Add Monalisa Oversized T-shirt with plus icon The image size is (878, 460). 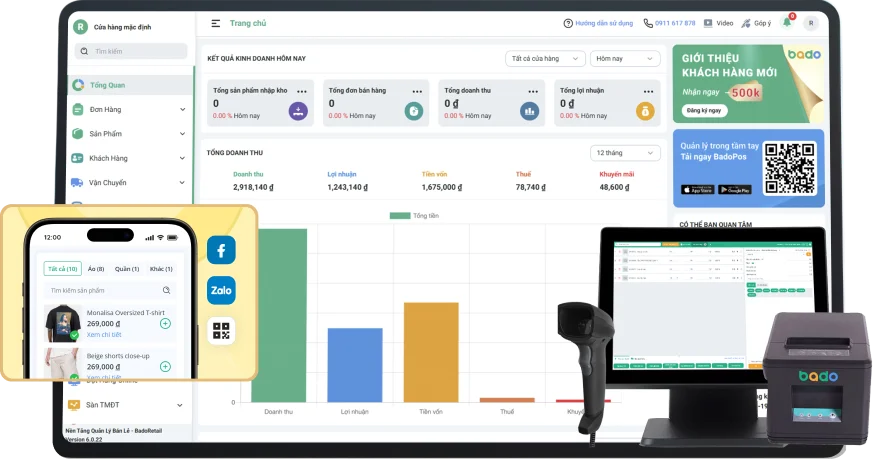coord(165,323)
